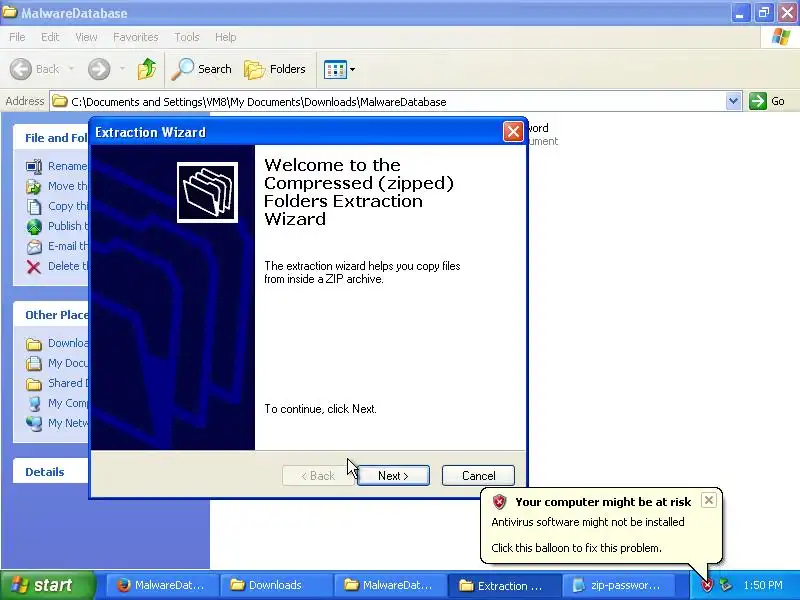The image size is (800, 600).
Task: Click the red shield icon in the balloon
Action: pyautogui.click(x=499, y=502)
